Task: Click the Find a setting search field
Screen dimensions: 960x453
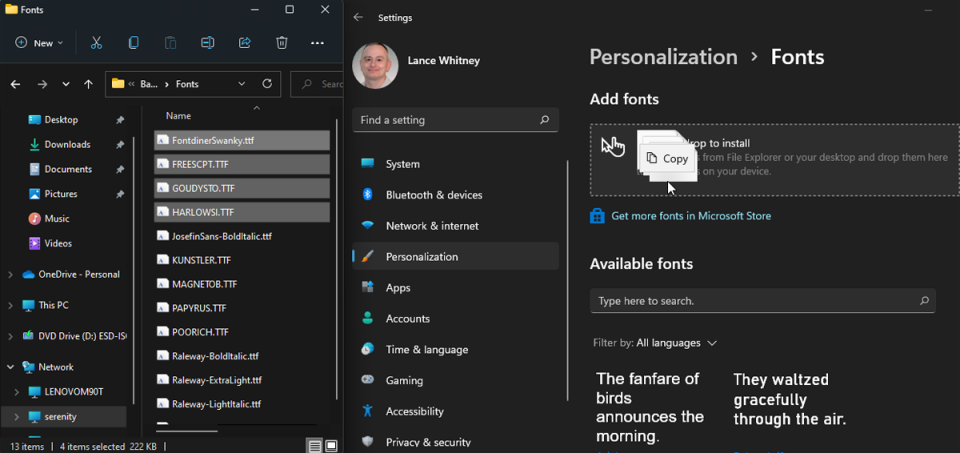Action: (x=456, y=120)
